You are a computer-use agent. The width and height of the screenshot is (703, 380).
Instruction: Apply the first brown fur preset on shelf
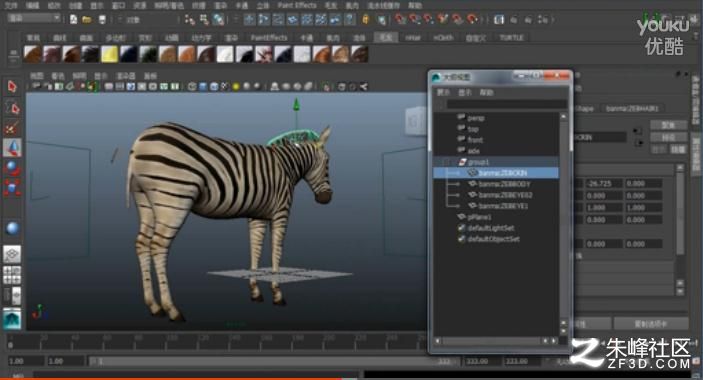pyautogui.click(x=33, y=54)
